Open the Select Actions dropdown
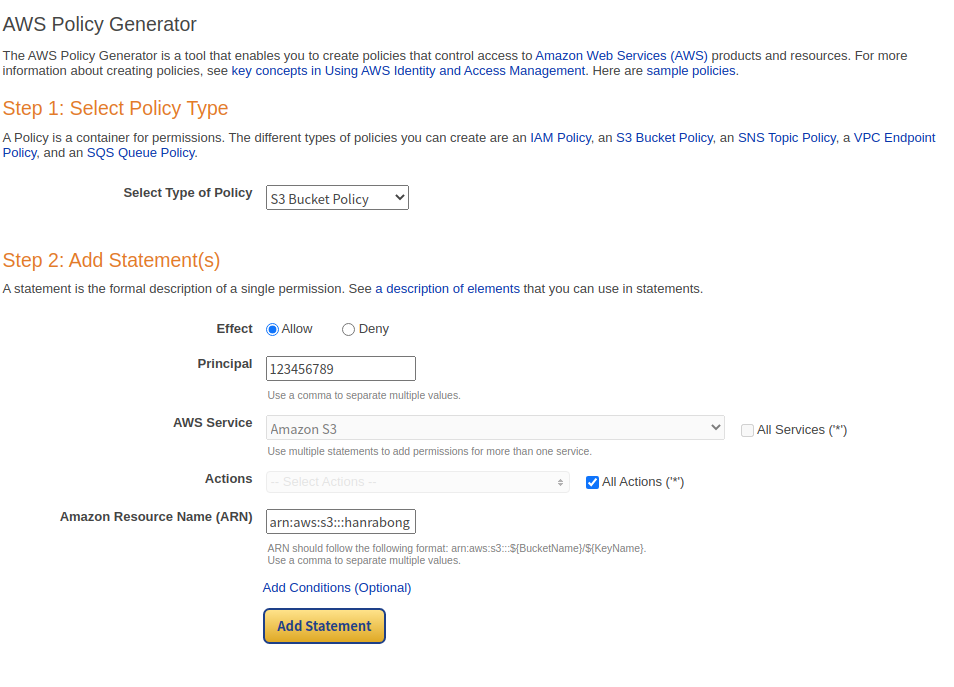The height and width of the screenshot is (687, 954). point(417,482)
